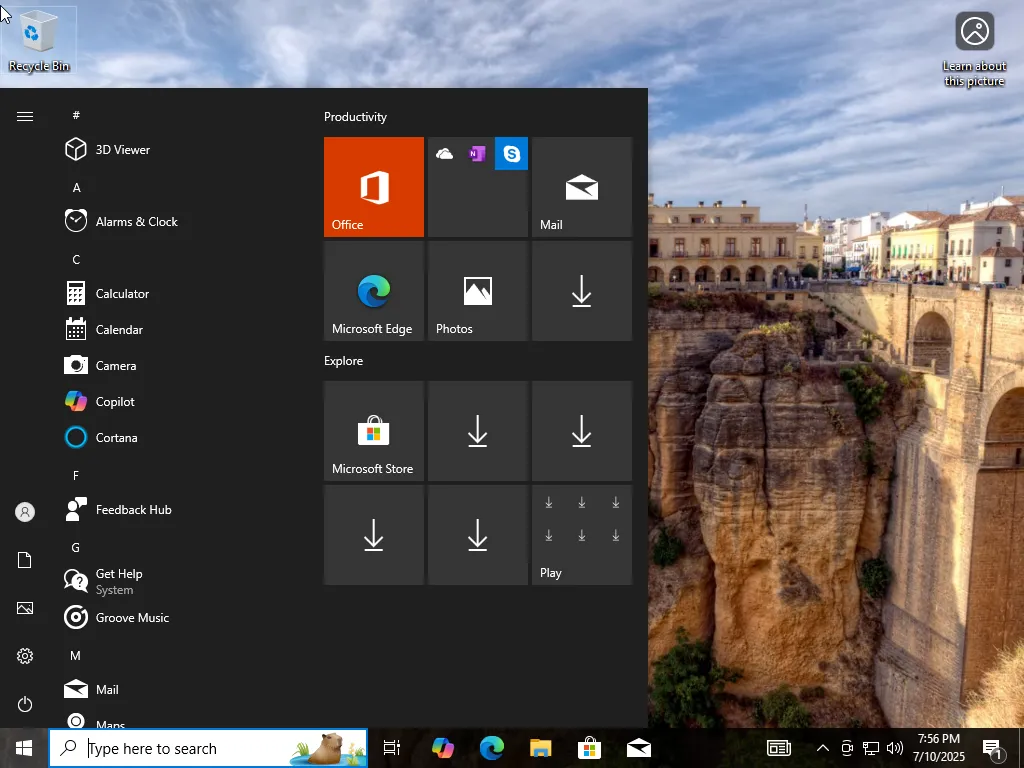The width and height of the screenshot is (1024, 768).
Task: Launch the Skype small tile
Action: click(x=511, y=153)
